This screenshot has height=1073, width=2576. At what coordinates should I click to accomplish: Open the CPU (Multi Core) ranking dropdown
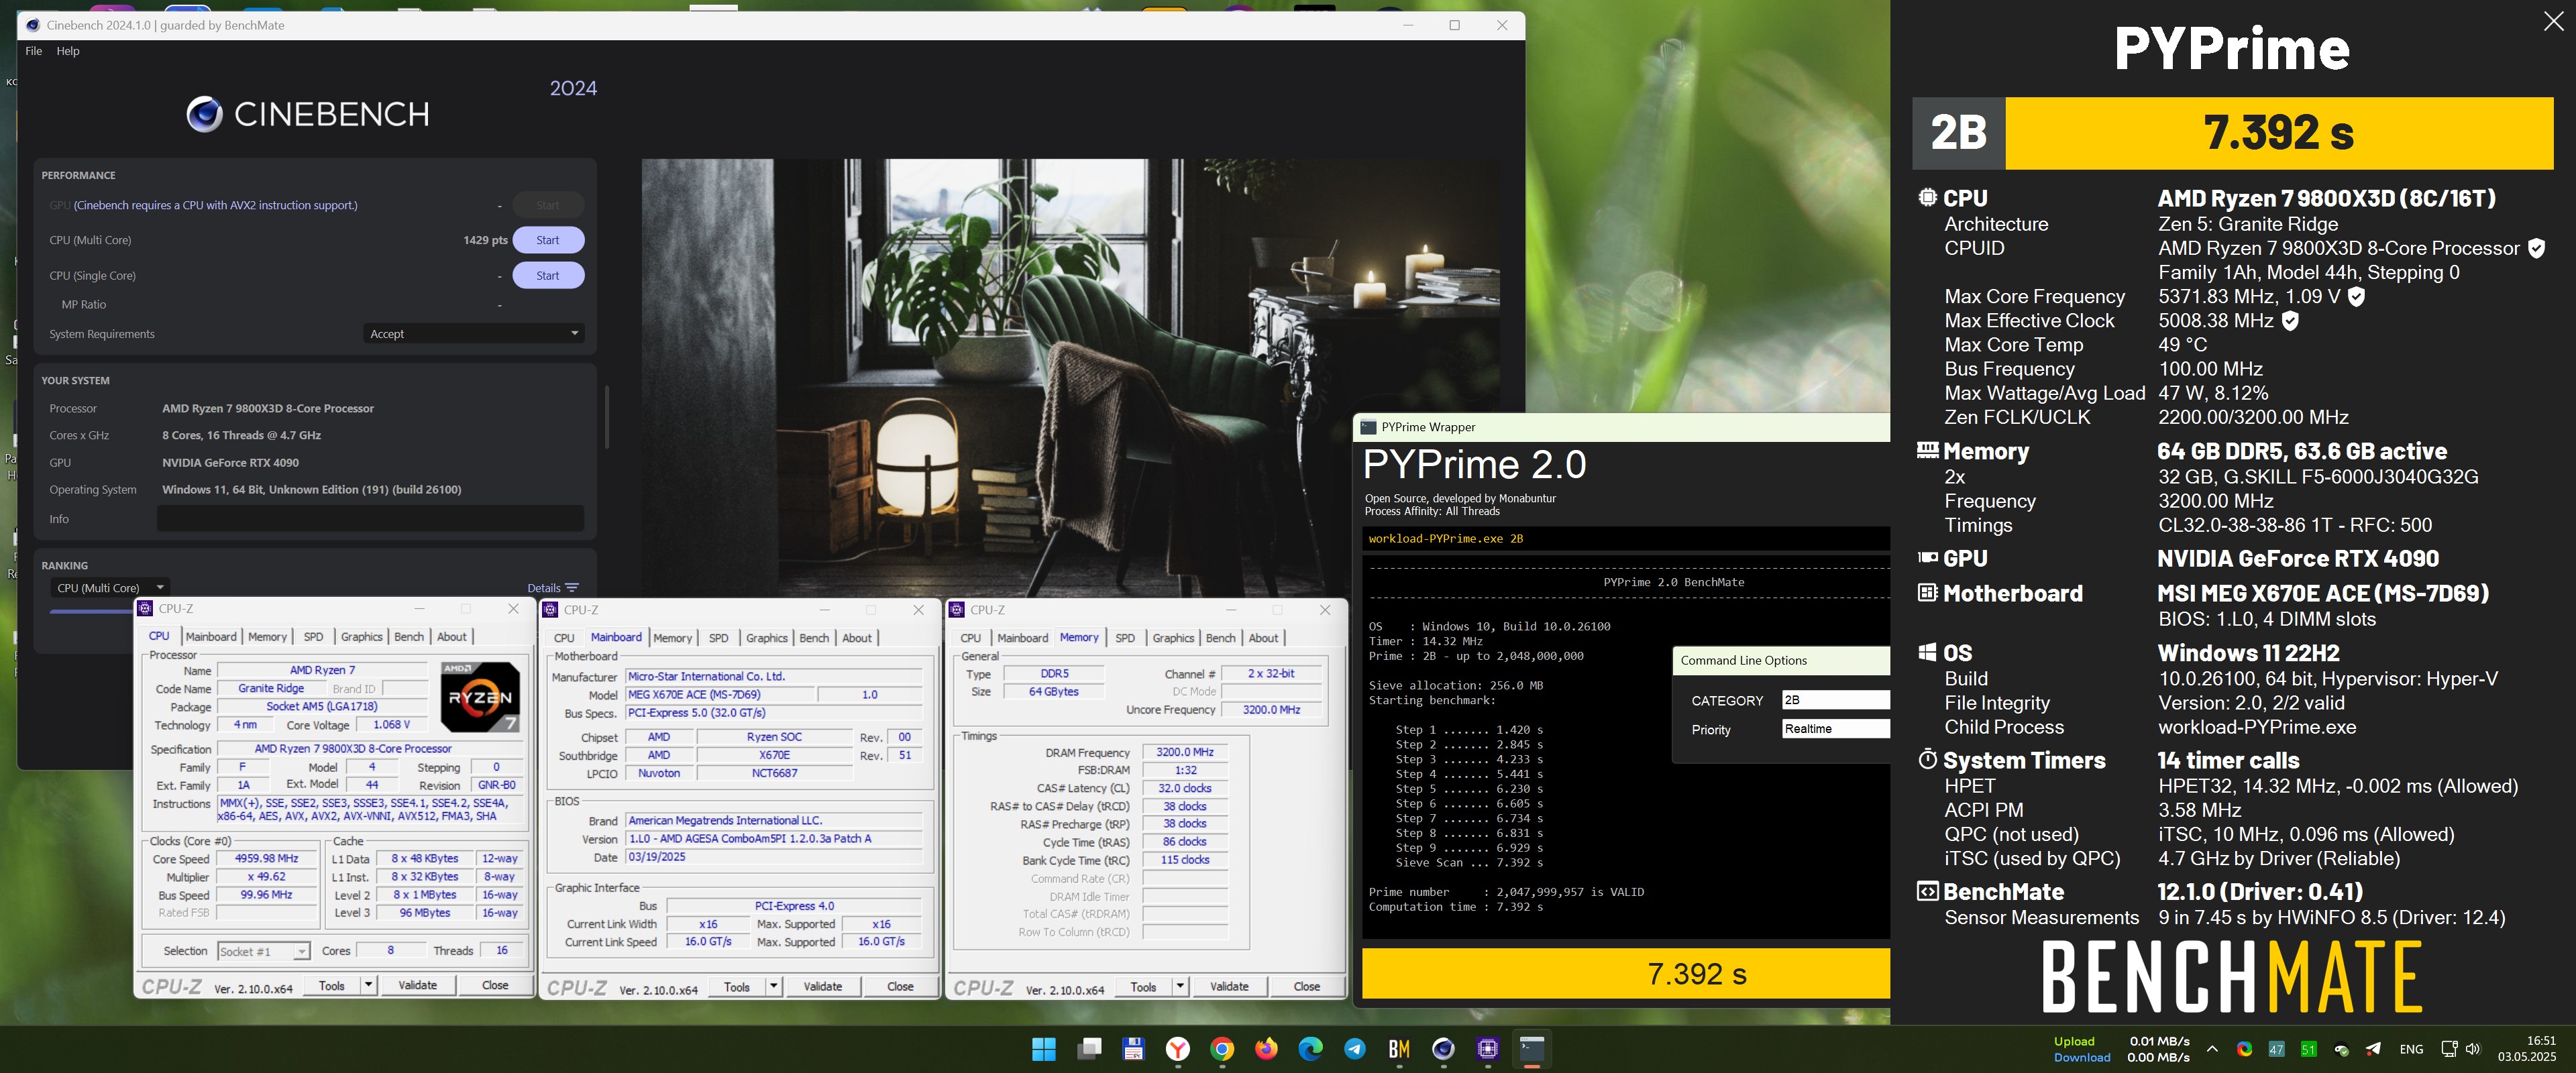pyautogui.click(x=110, y=588)
